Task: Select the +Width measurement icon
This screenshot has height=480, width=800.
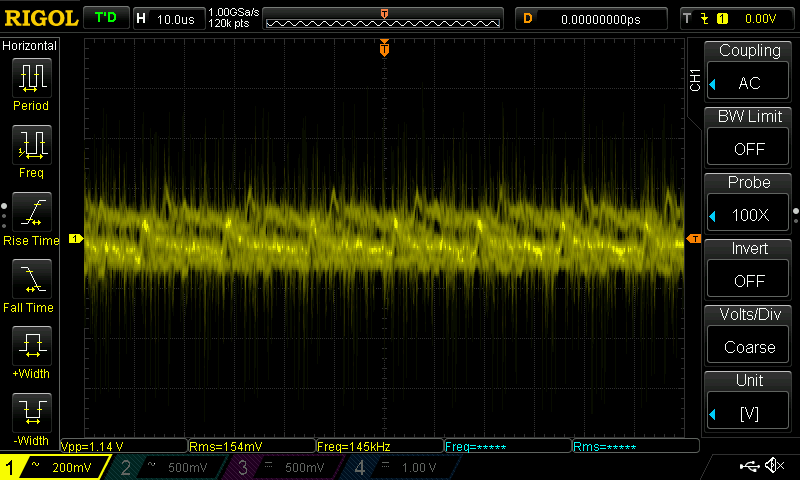Action: point(31,347)
